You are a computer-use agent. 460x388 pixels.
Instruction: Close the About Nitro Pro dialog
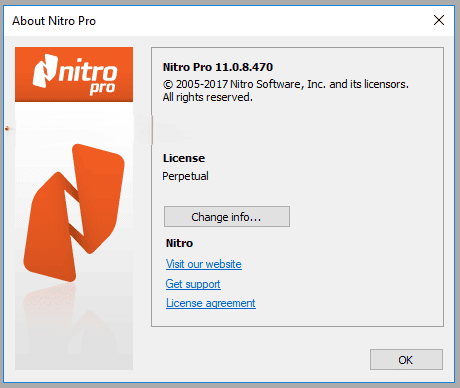(439, 20)
